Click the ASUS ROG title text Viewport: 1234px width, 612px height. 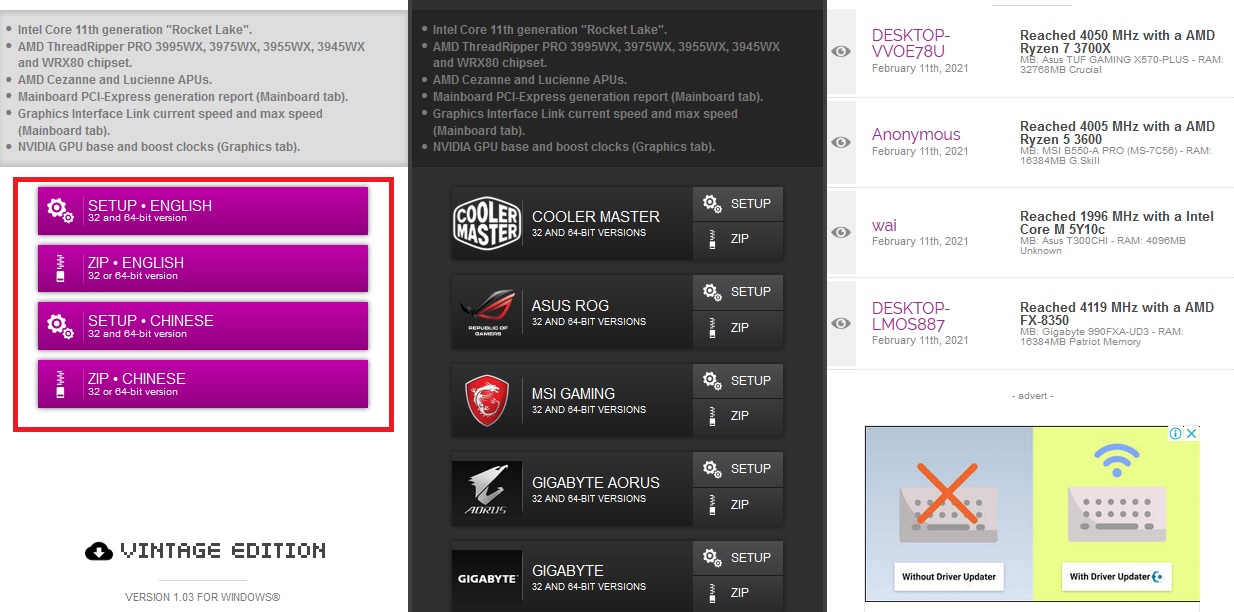pos(570,306)
